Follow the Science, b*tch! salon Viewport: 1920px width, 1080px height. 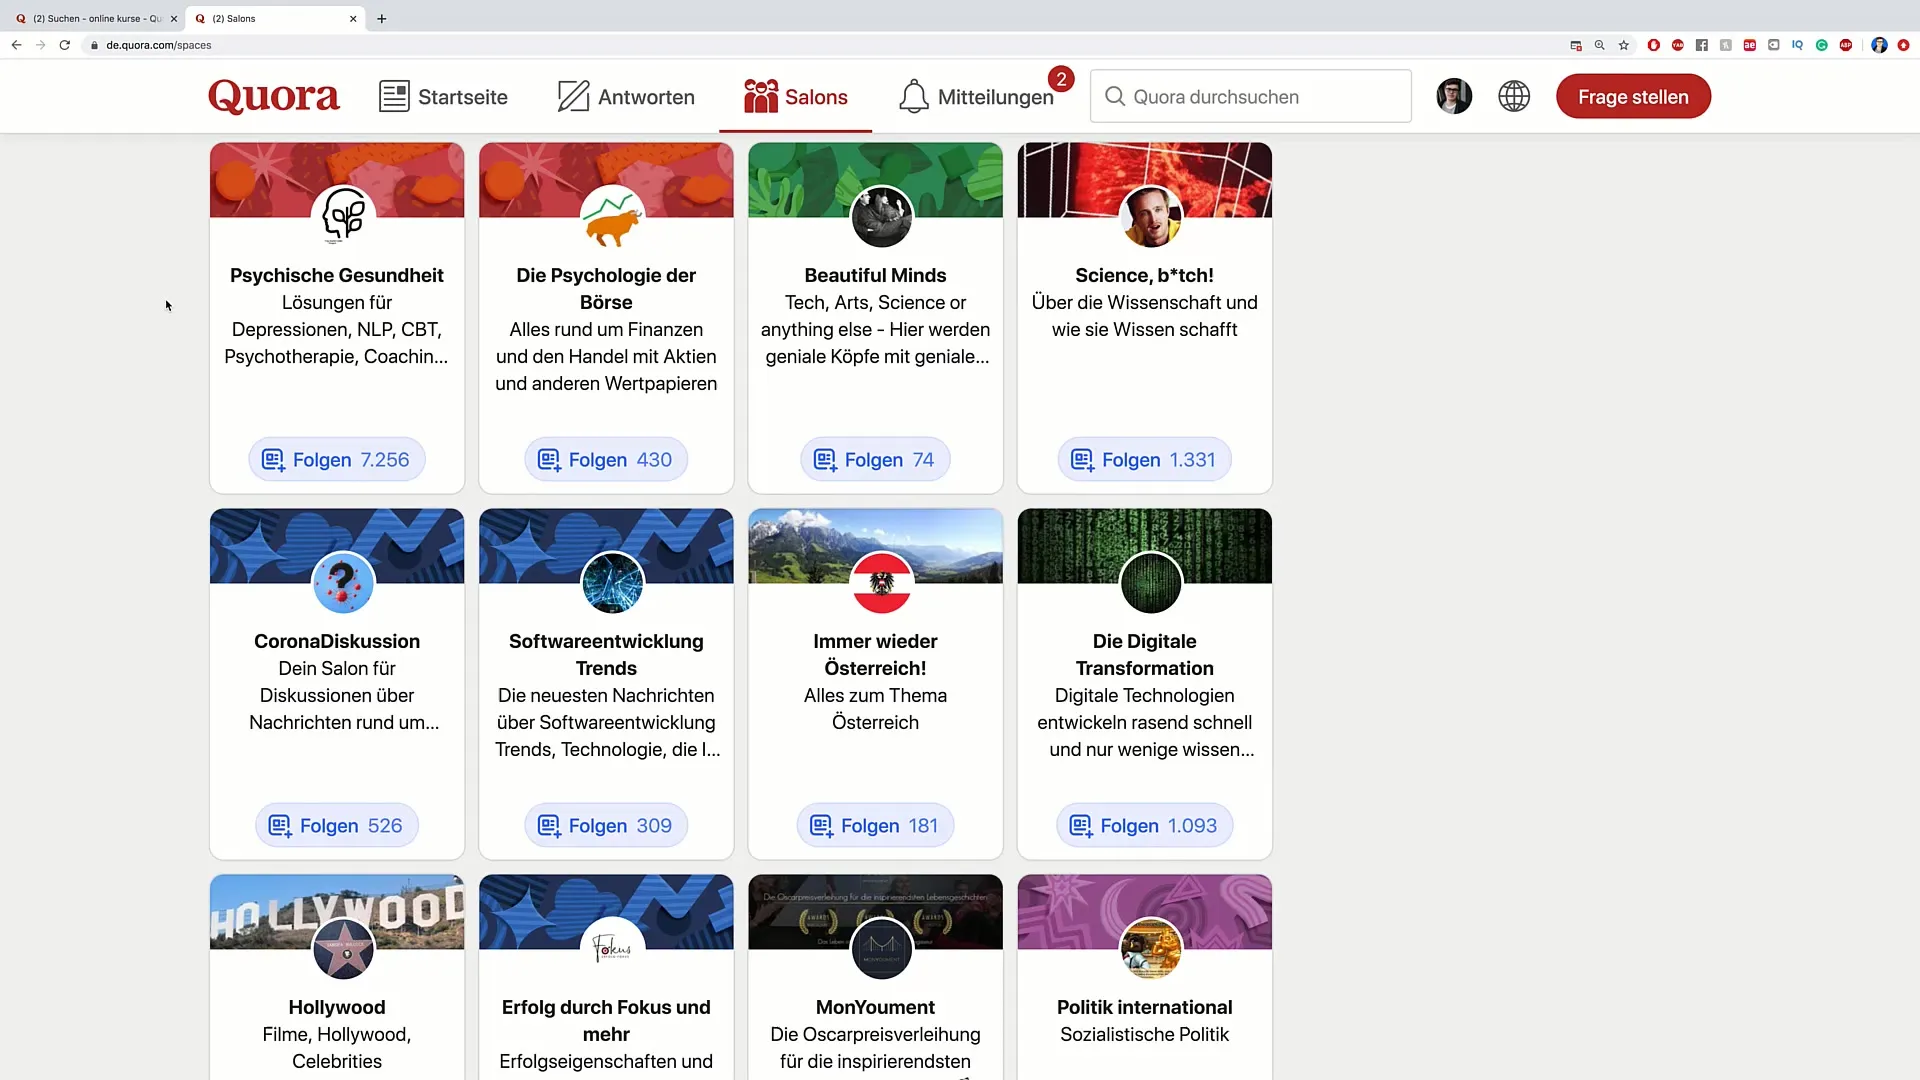click(x=1144, y=460)
